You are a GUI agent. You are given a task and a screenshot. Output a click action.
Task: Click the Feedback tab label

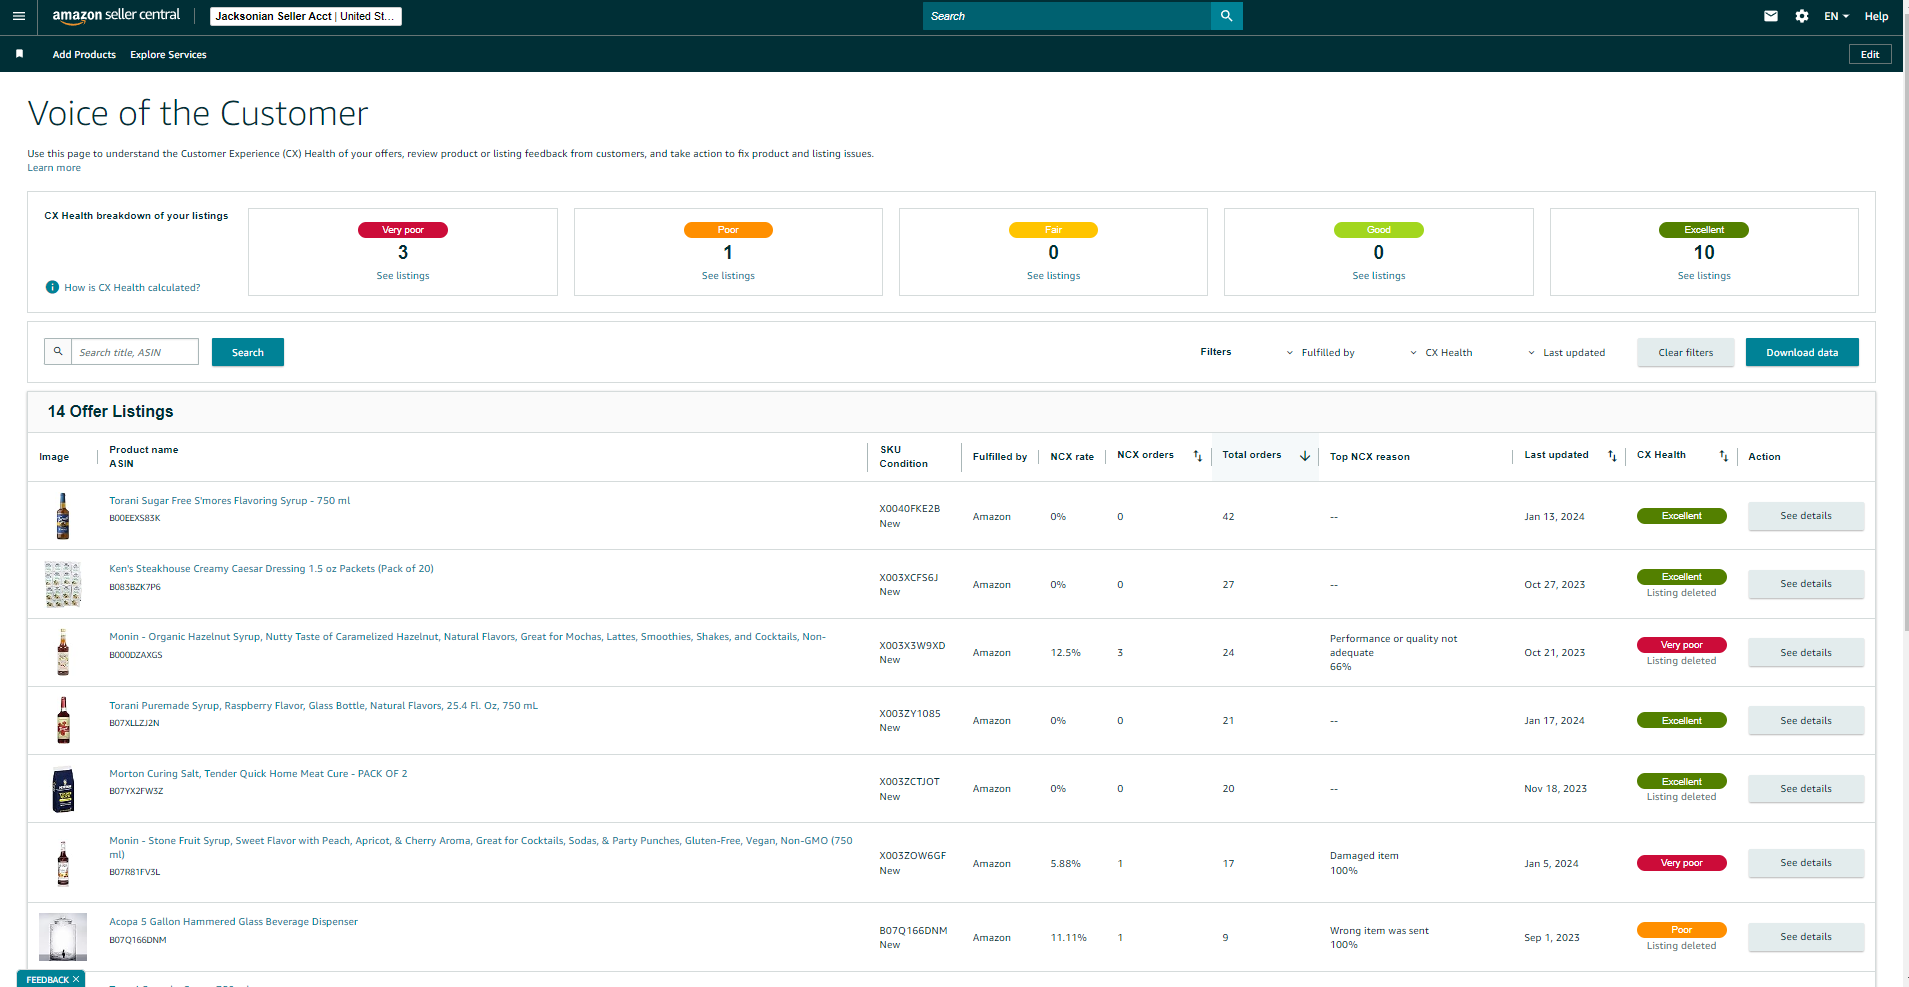coord(47,980)
